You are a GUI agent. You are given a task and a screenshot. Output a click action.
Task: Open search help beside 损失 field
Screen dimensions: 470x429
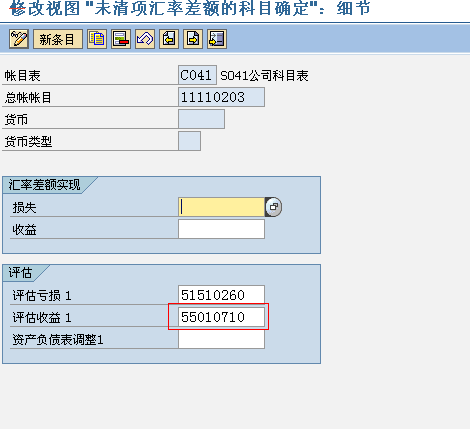274,207
